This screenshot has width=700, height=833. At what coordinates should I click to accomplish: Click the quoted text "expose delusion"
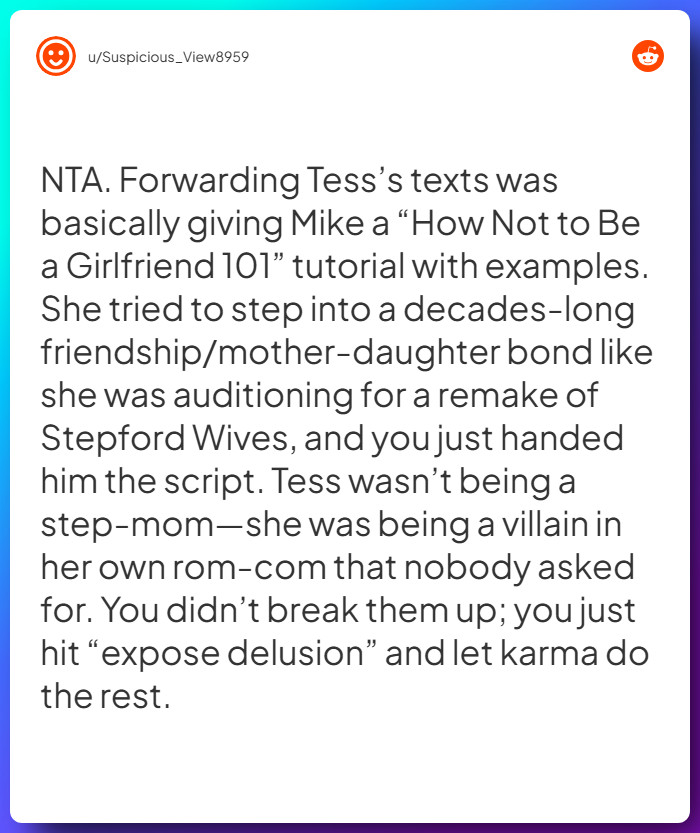click(x=232, y=653)
